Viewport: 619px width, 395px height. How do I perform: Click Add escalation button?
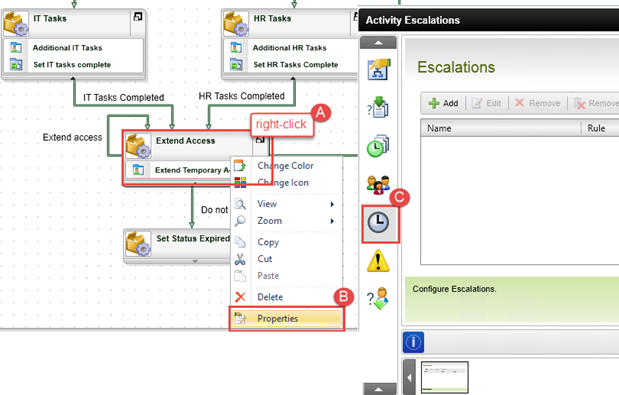click(x=443, y=103)
